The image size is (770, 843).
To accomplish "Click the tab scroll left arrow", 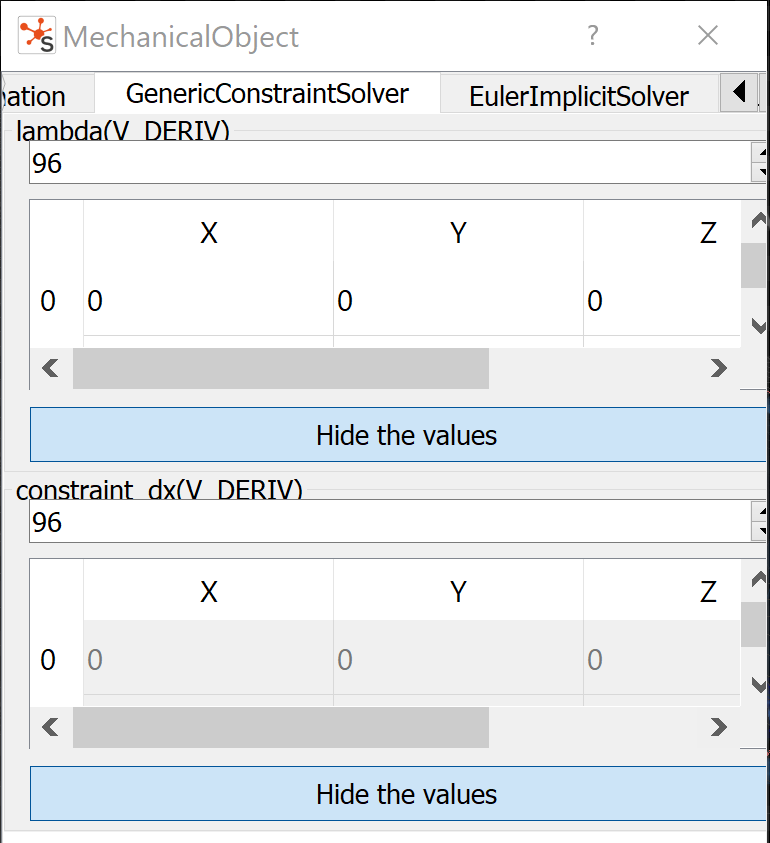I will tap(740, 92).
